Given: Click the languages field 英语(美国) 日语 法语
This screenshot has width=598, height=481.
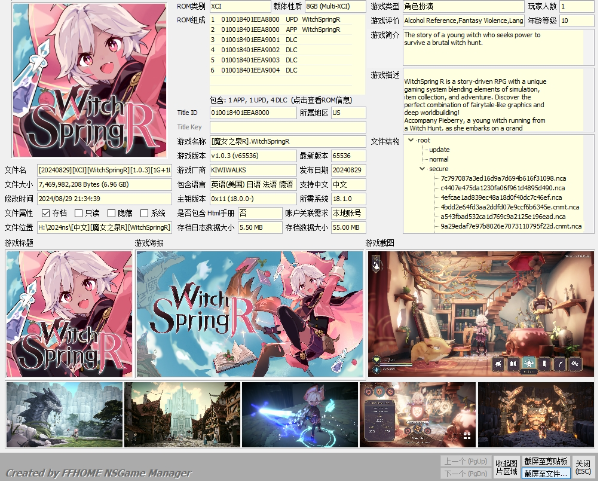Looking at the screenshot, I should (253, 184).
